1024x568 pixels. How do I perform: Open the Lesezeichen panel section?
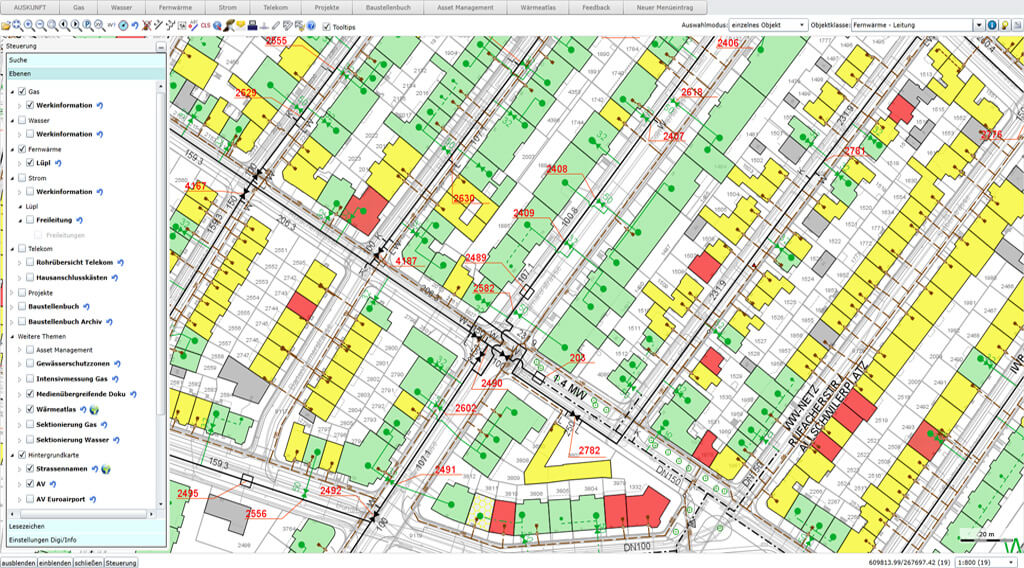click(25, 525)
